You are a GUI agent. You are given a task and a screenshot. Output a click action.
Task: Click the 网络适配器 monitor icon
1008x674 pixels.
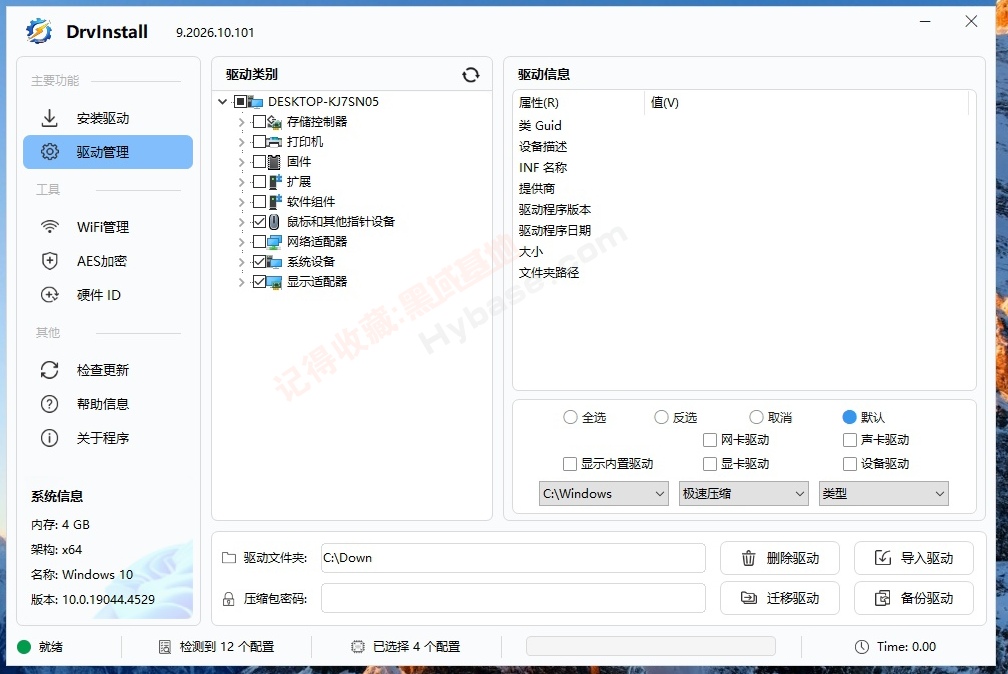[x=274, y=242]
